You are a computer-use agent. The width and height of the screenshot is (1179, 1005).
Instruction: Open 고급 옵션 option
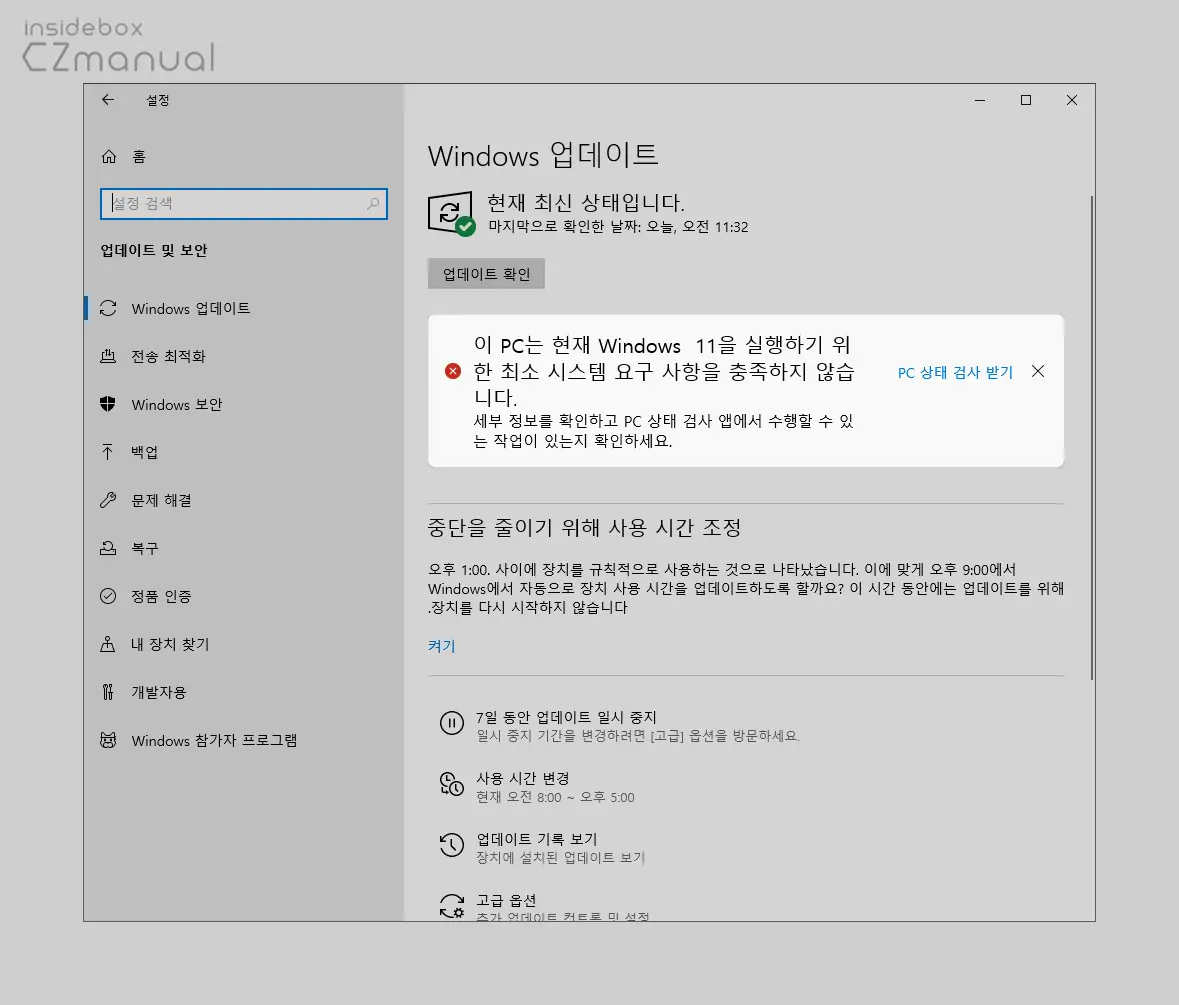(x=562, y=907)
